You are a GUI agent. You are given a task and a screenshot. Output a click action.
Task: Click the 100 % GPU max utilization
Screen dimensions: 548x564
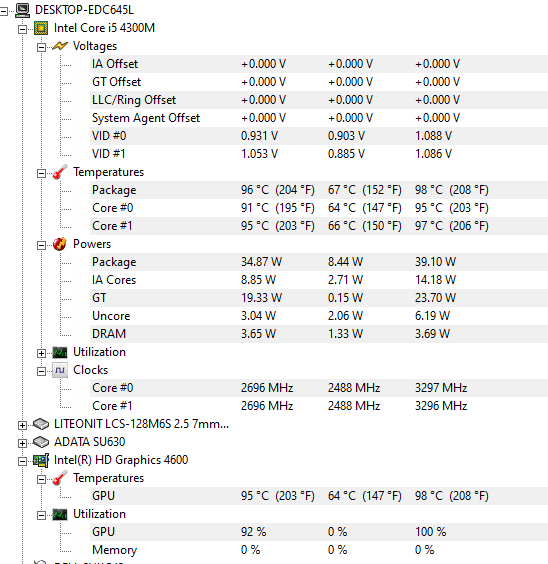(x=430, y=532)
